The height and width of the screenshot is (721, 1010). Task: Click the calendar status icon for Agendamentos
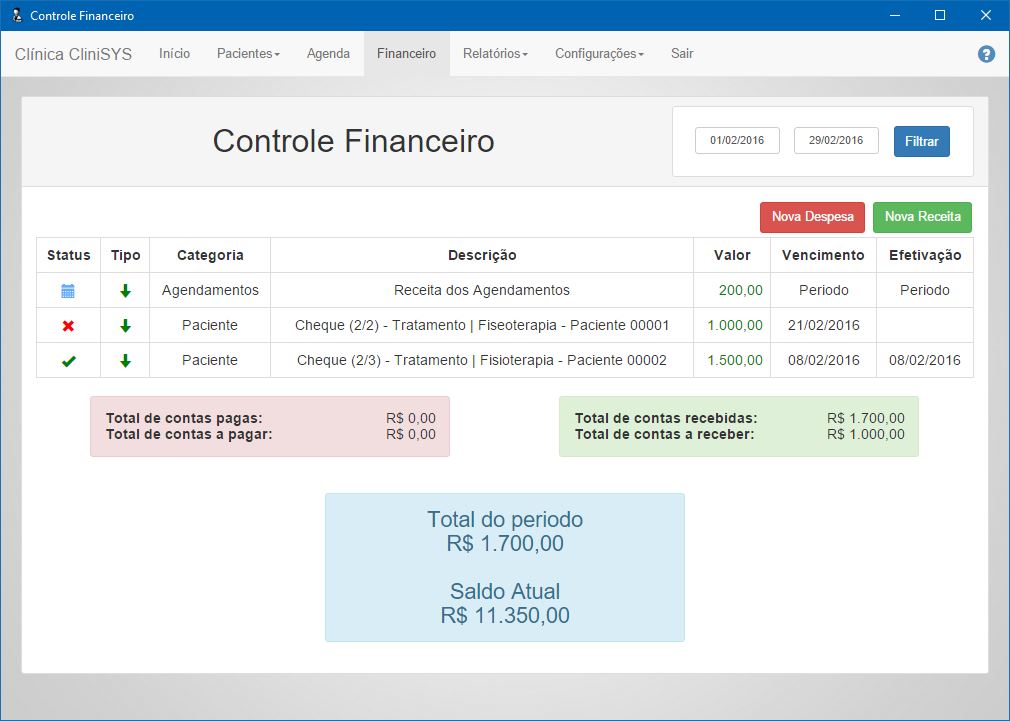[x=68, y=291]
